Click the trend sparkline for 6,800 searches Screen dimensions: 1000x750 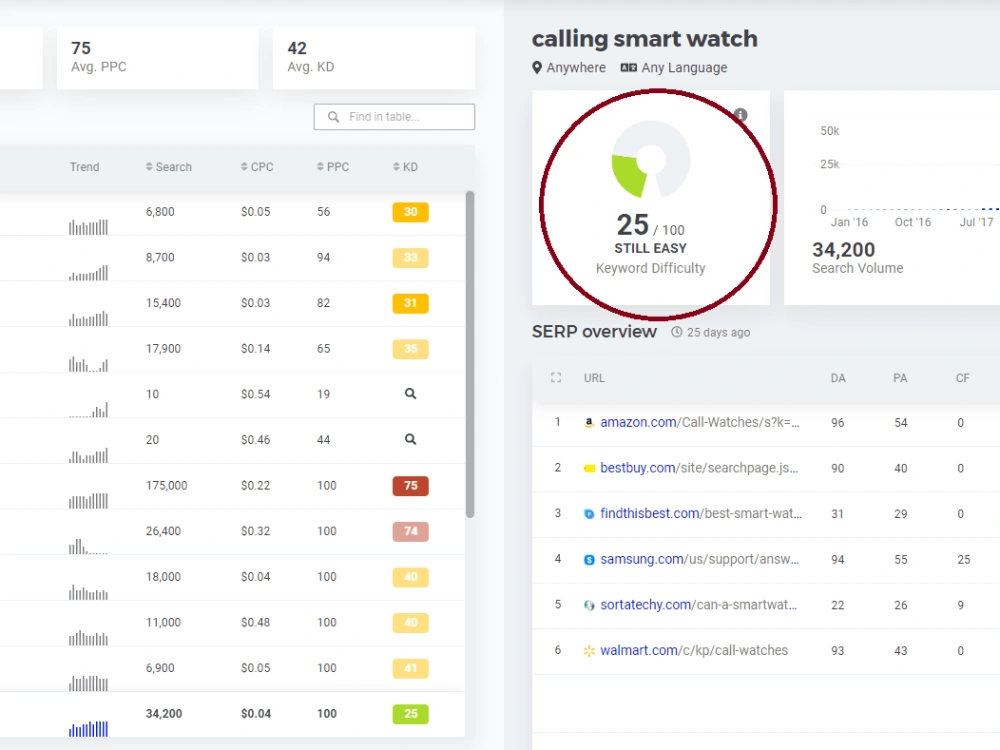click(89, 226)
